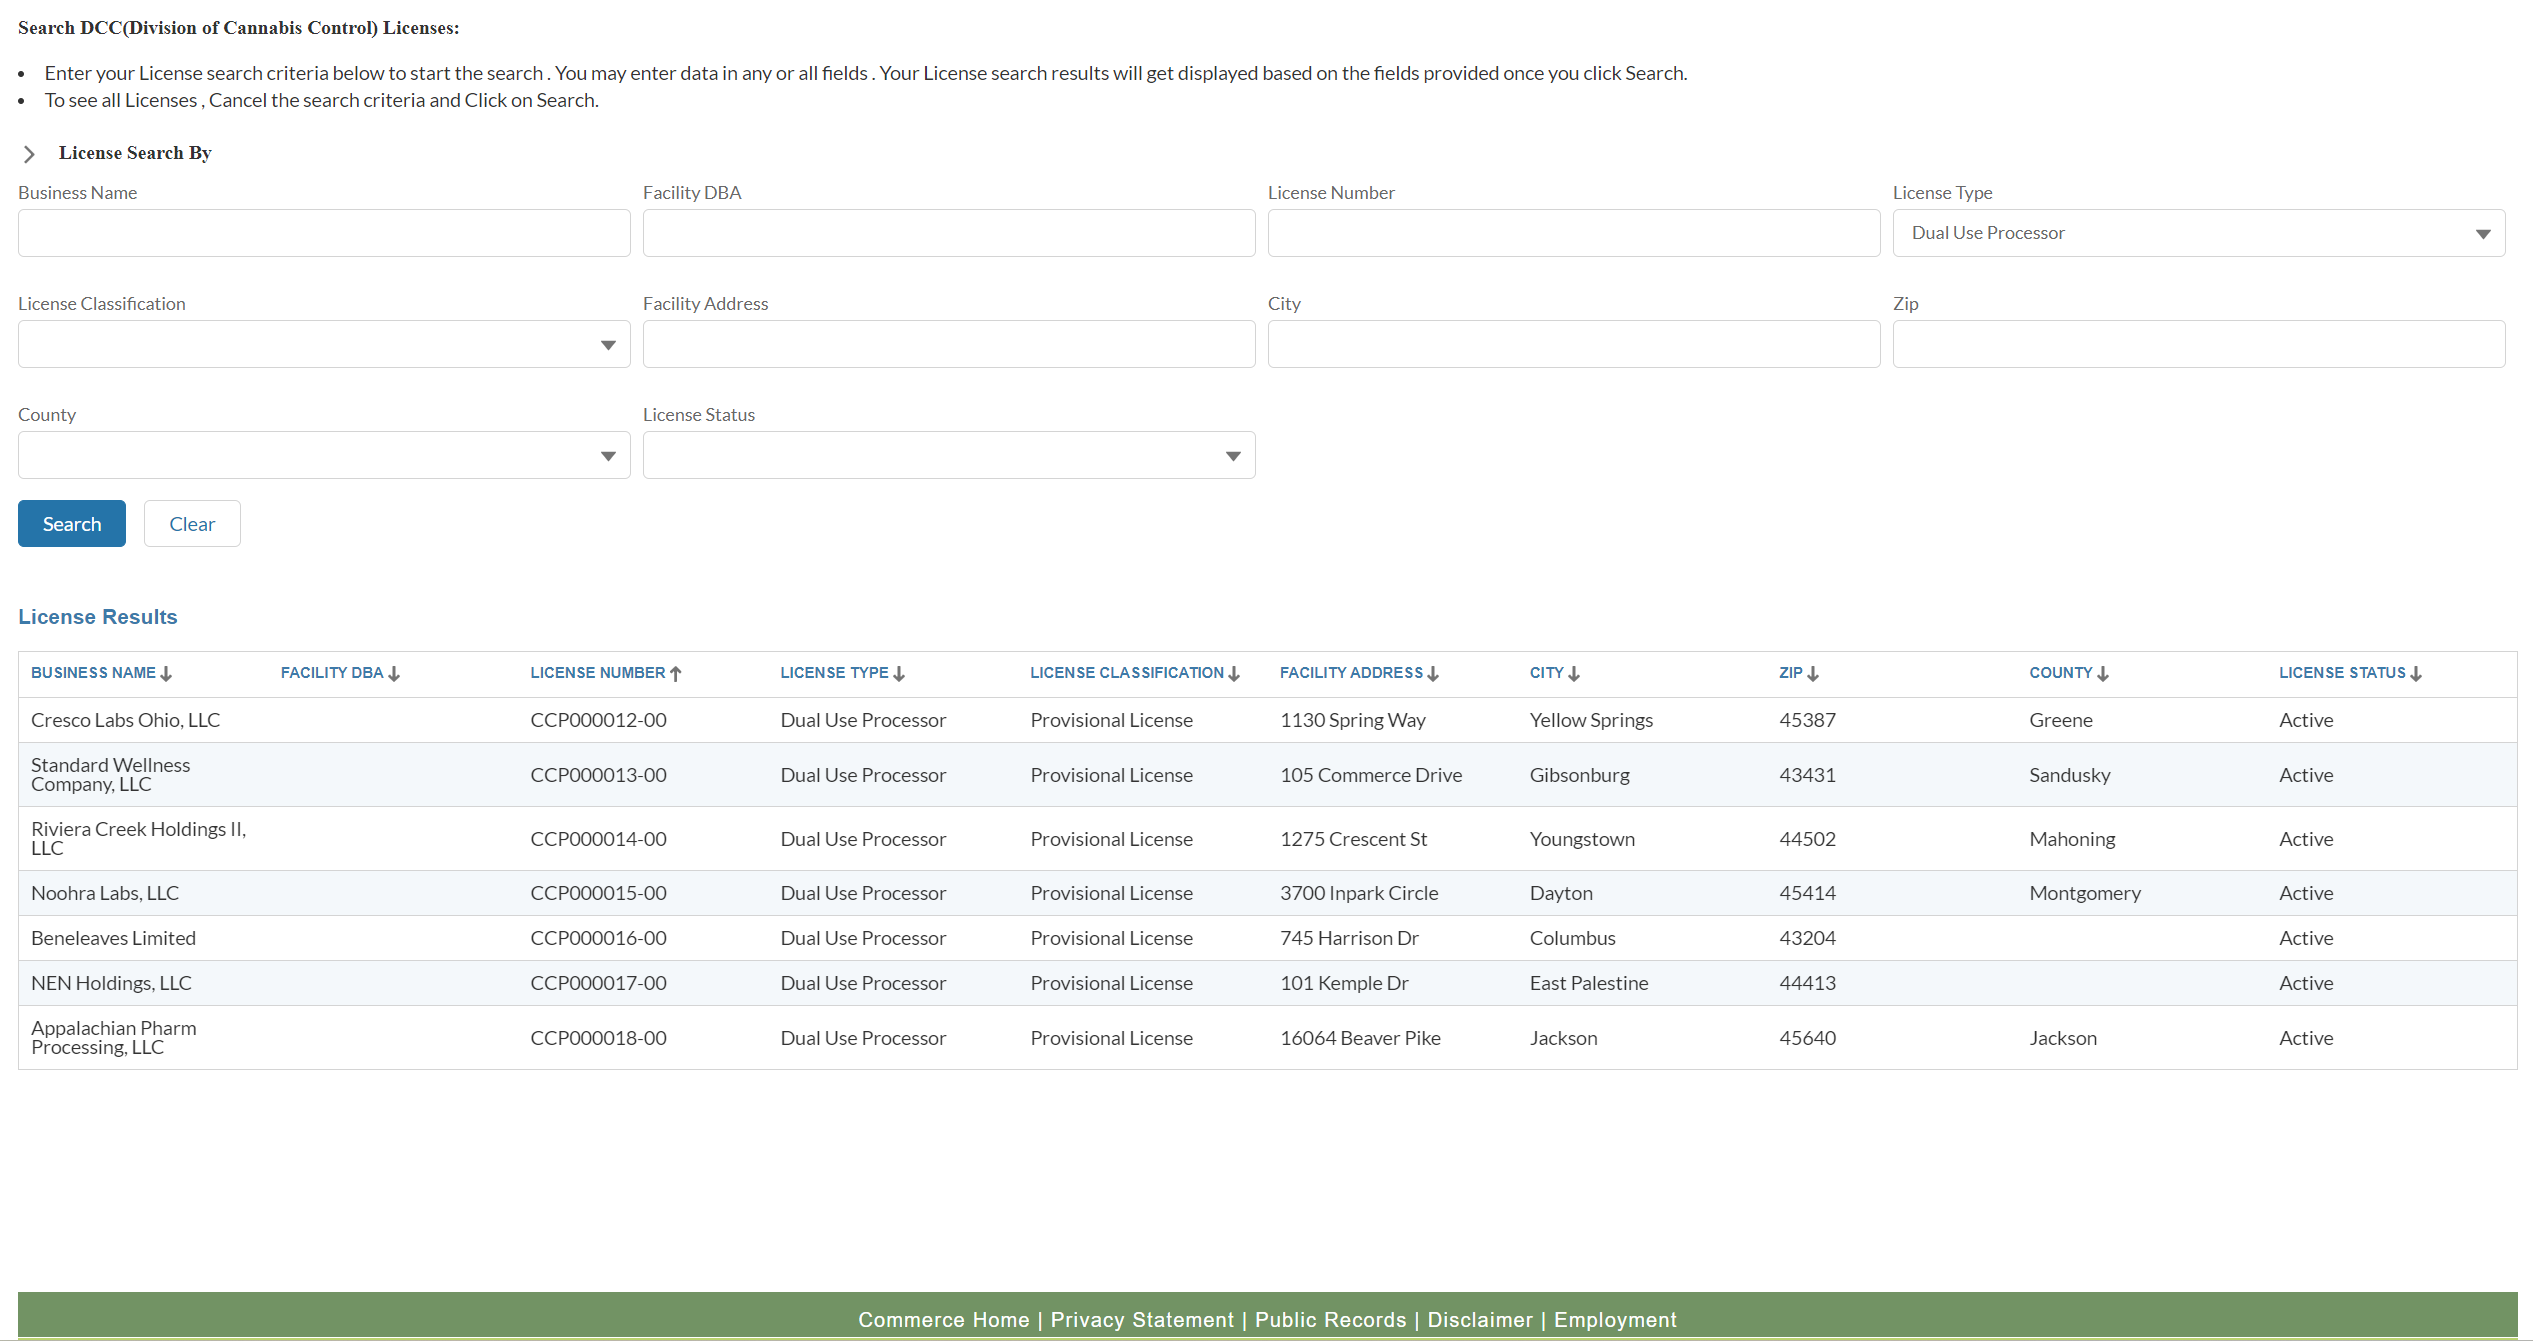
Task: Select license number CCP000013-00
Action: click(x=598, y=775)
